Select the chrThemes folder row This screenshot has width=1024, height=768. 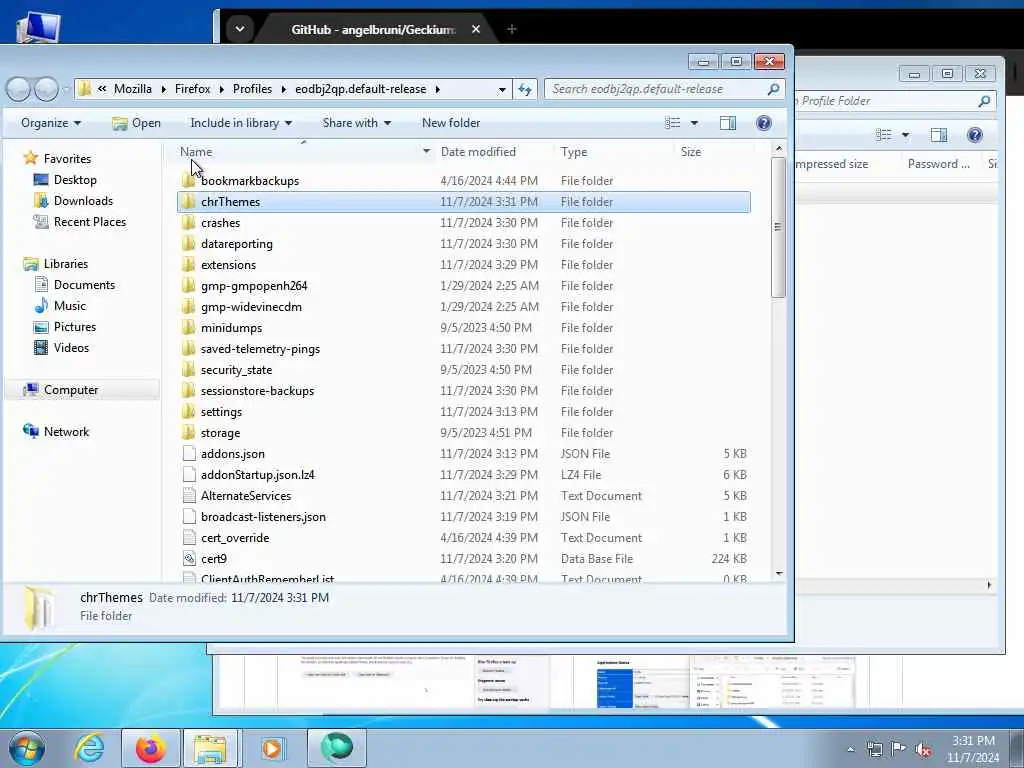464,202
